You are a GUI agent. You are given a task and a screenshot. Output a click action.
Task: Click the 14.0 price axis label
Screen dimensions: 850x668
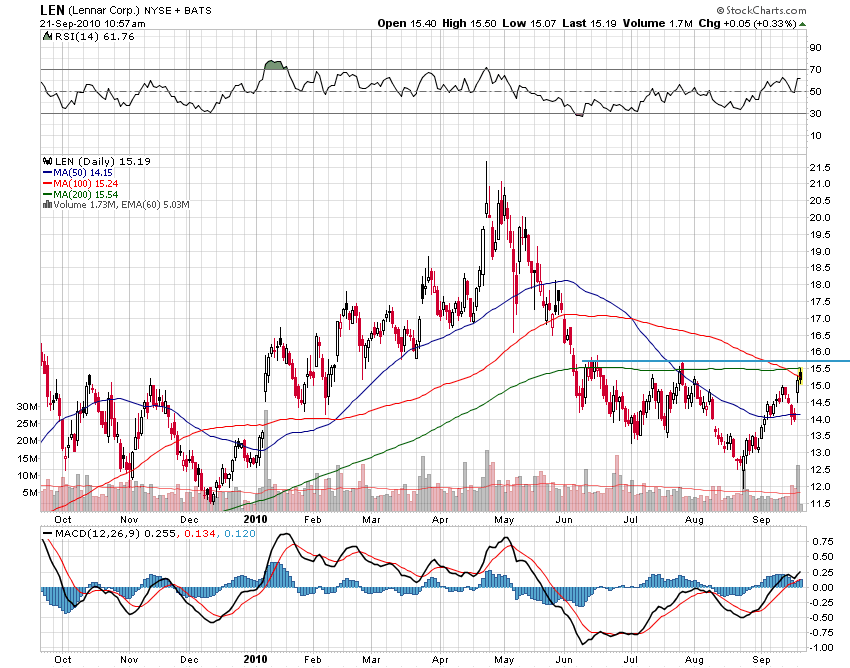[x=820, y=420]
